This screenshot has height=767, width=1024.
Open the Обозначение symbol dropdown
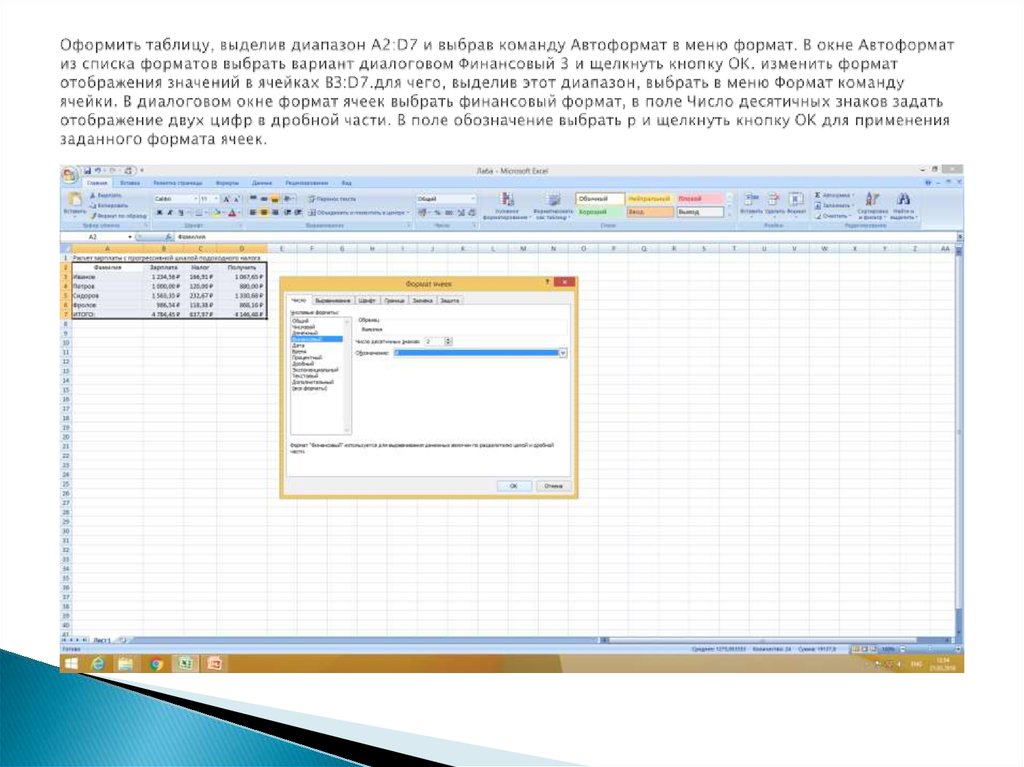coord(563,353)
